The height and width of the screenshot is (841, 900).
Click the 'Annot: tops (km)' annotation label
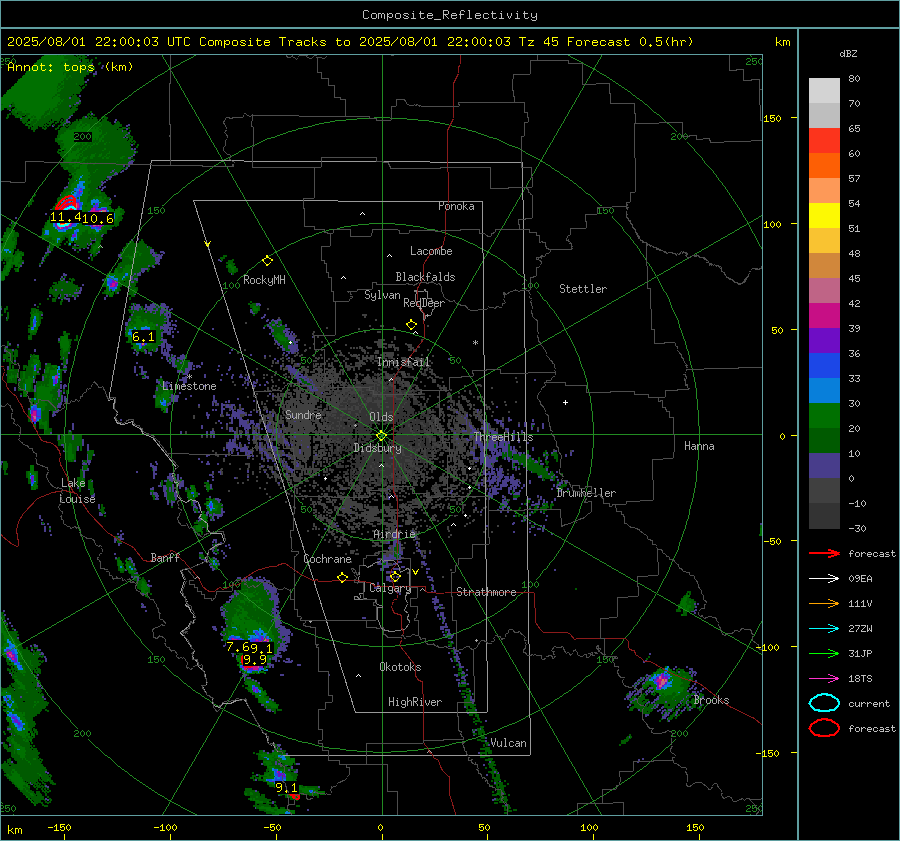click(70, 67)
